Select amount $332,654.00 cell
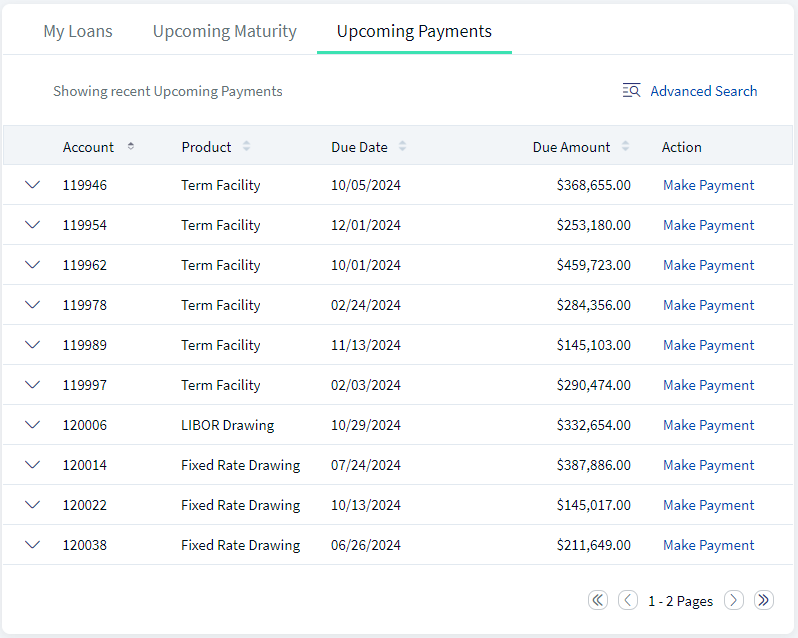This screenshot has width=798, height=638. point(593,425)
